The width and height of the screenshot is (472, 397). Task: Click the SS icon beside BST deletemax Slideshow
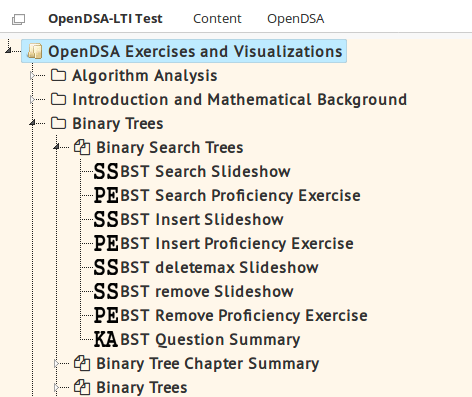tap(106, 268)
